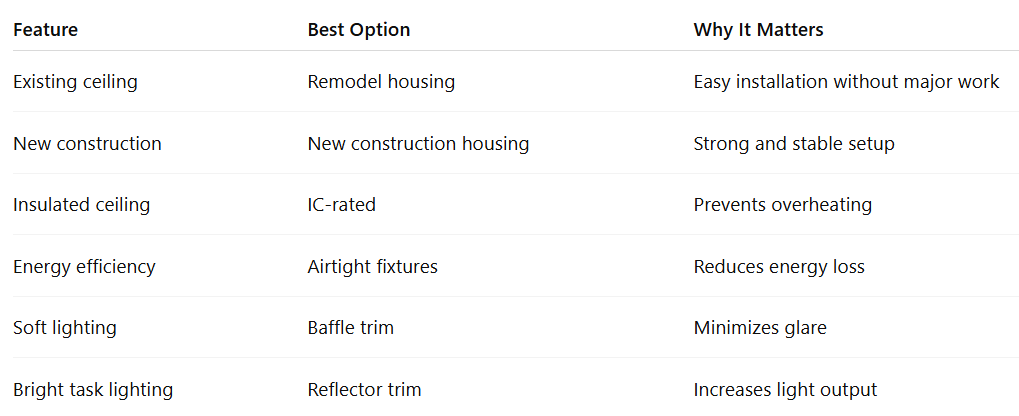Click the IC-rated option cell
This screenshot has width=1019, height=416.
tap(341, 205)
